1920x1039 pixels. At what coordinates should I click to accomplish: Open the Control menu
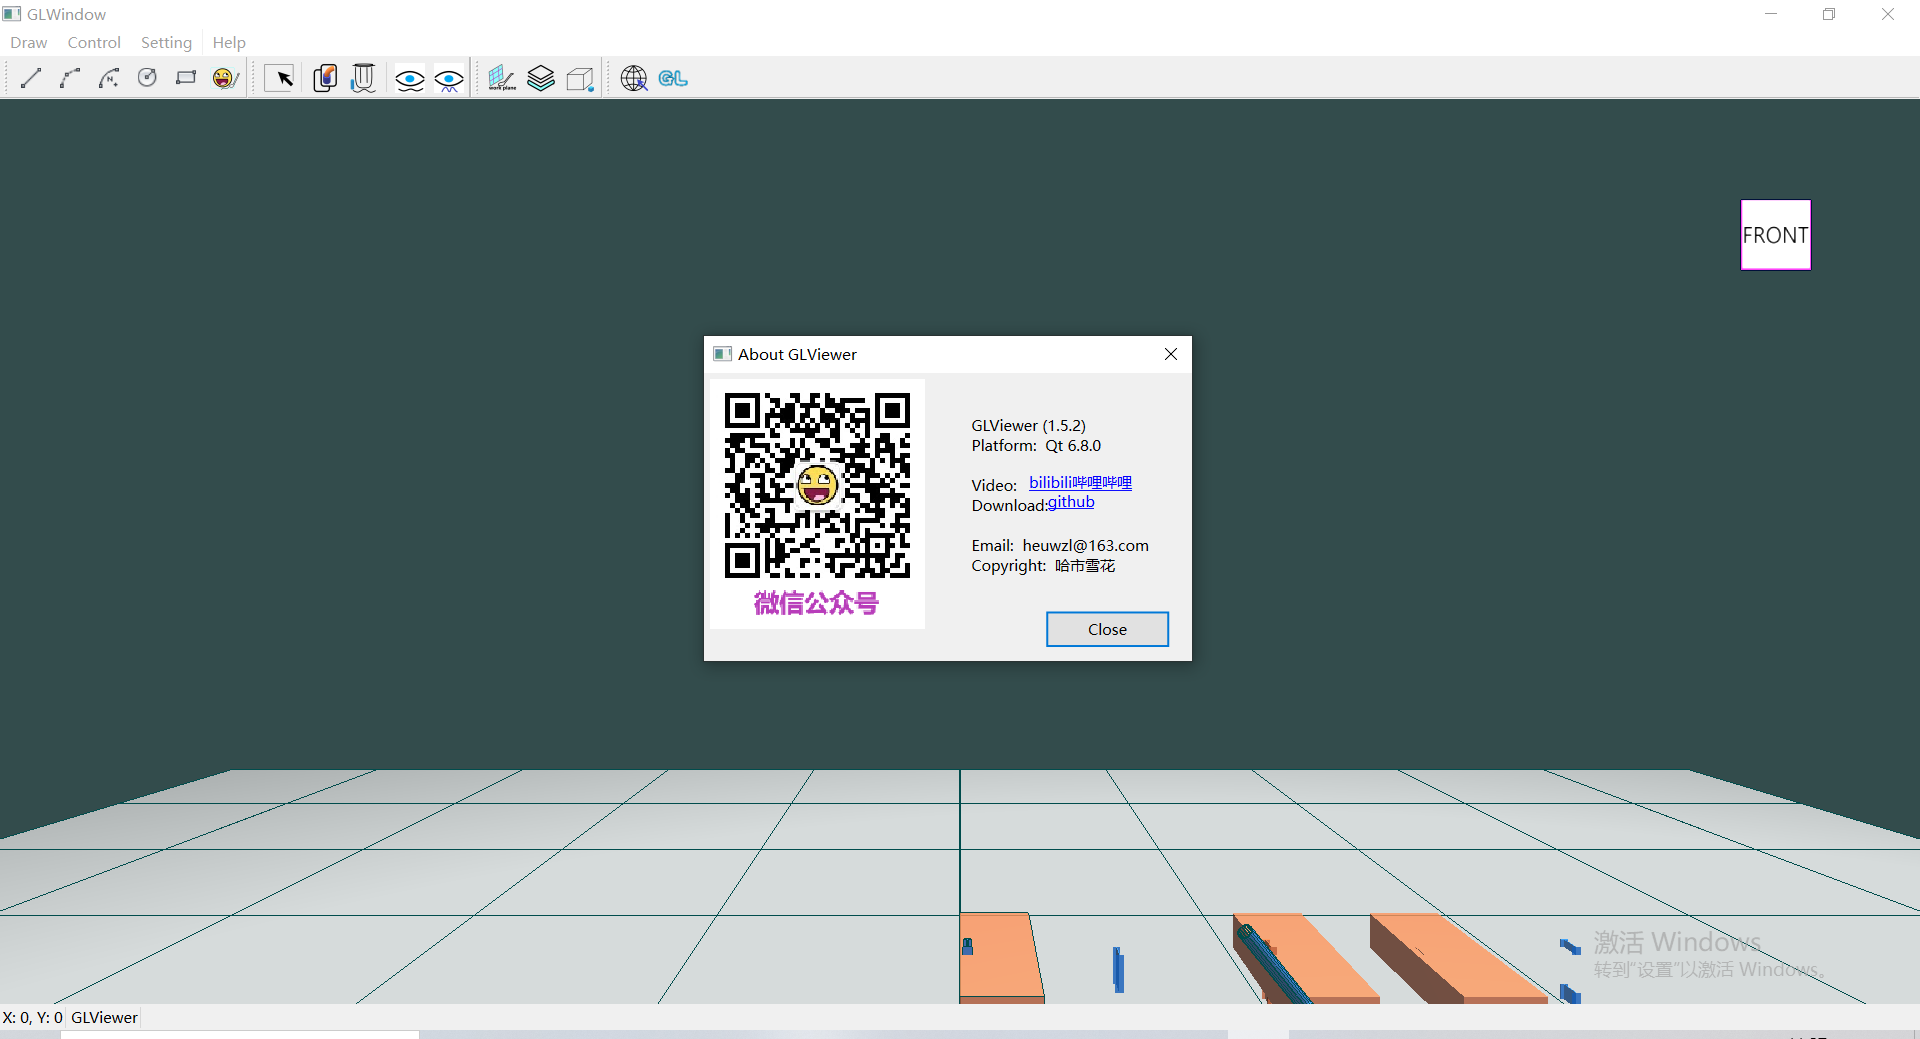[94, 42]
